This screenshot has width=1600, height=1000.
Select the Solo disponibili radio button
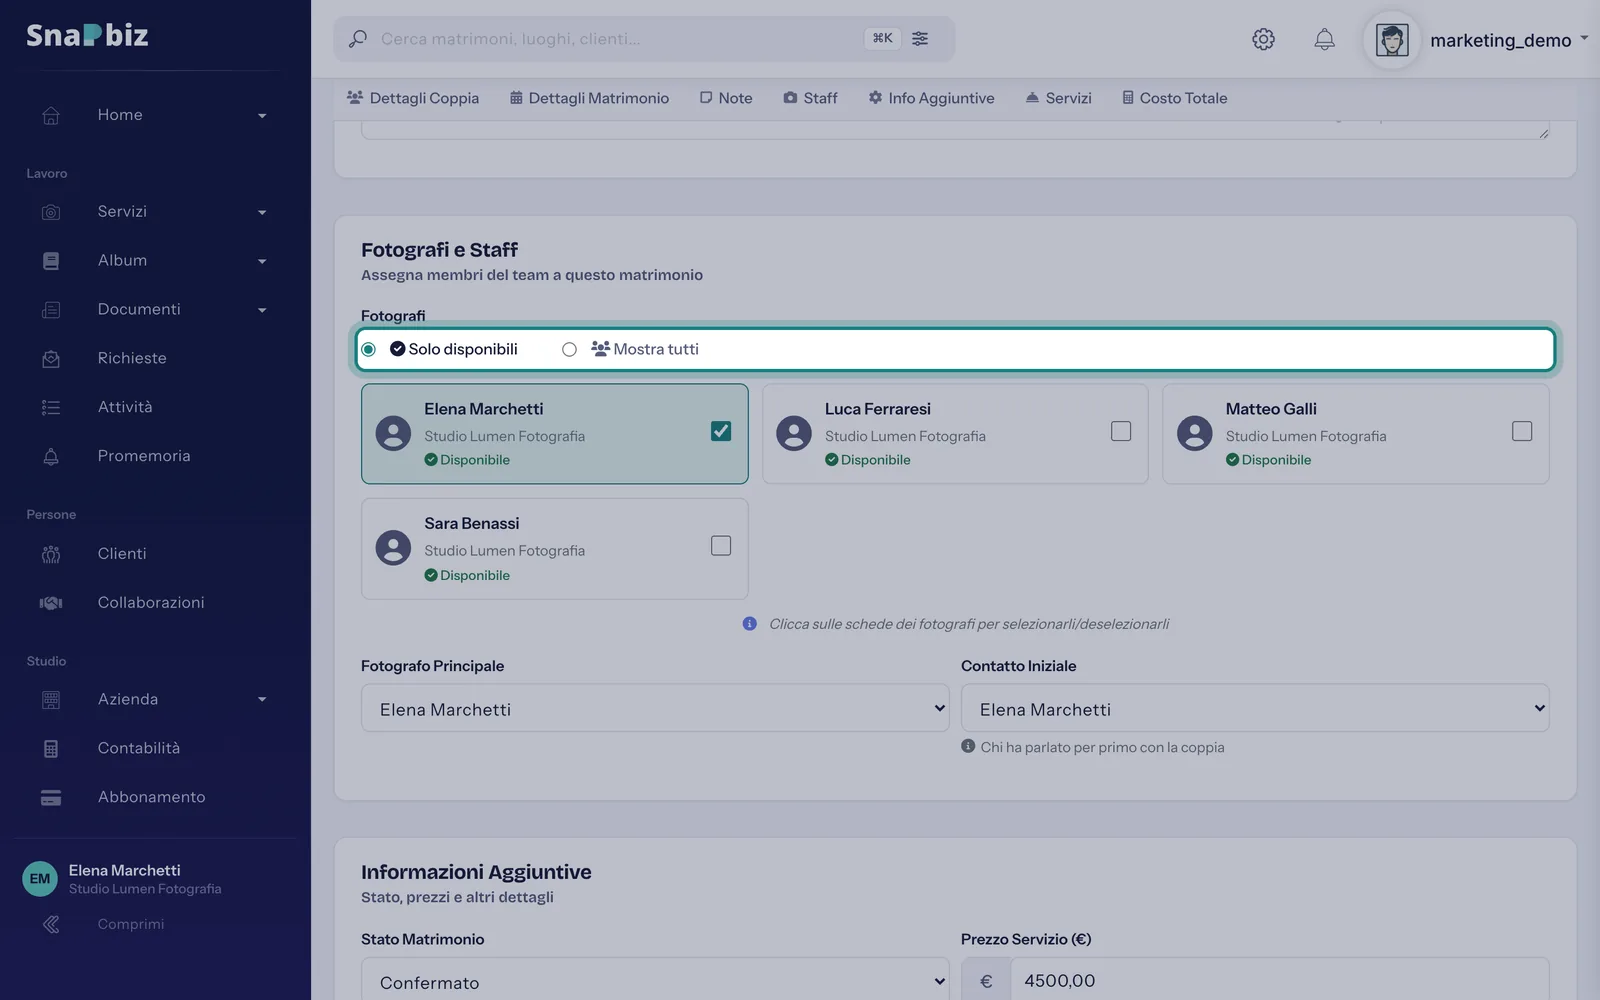[369, 349]
